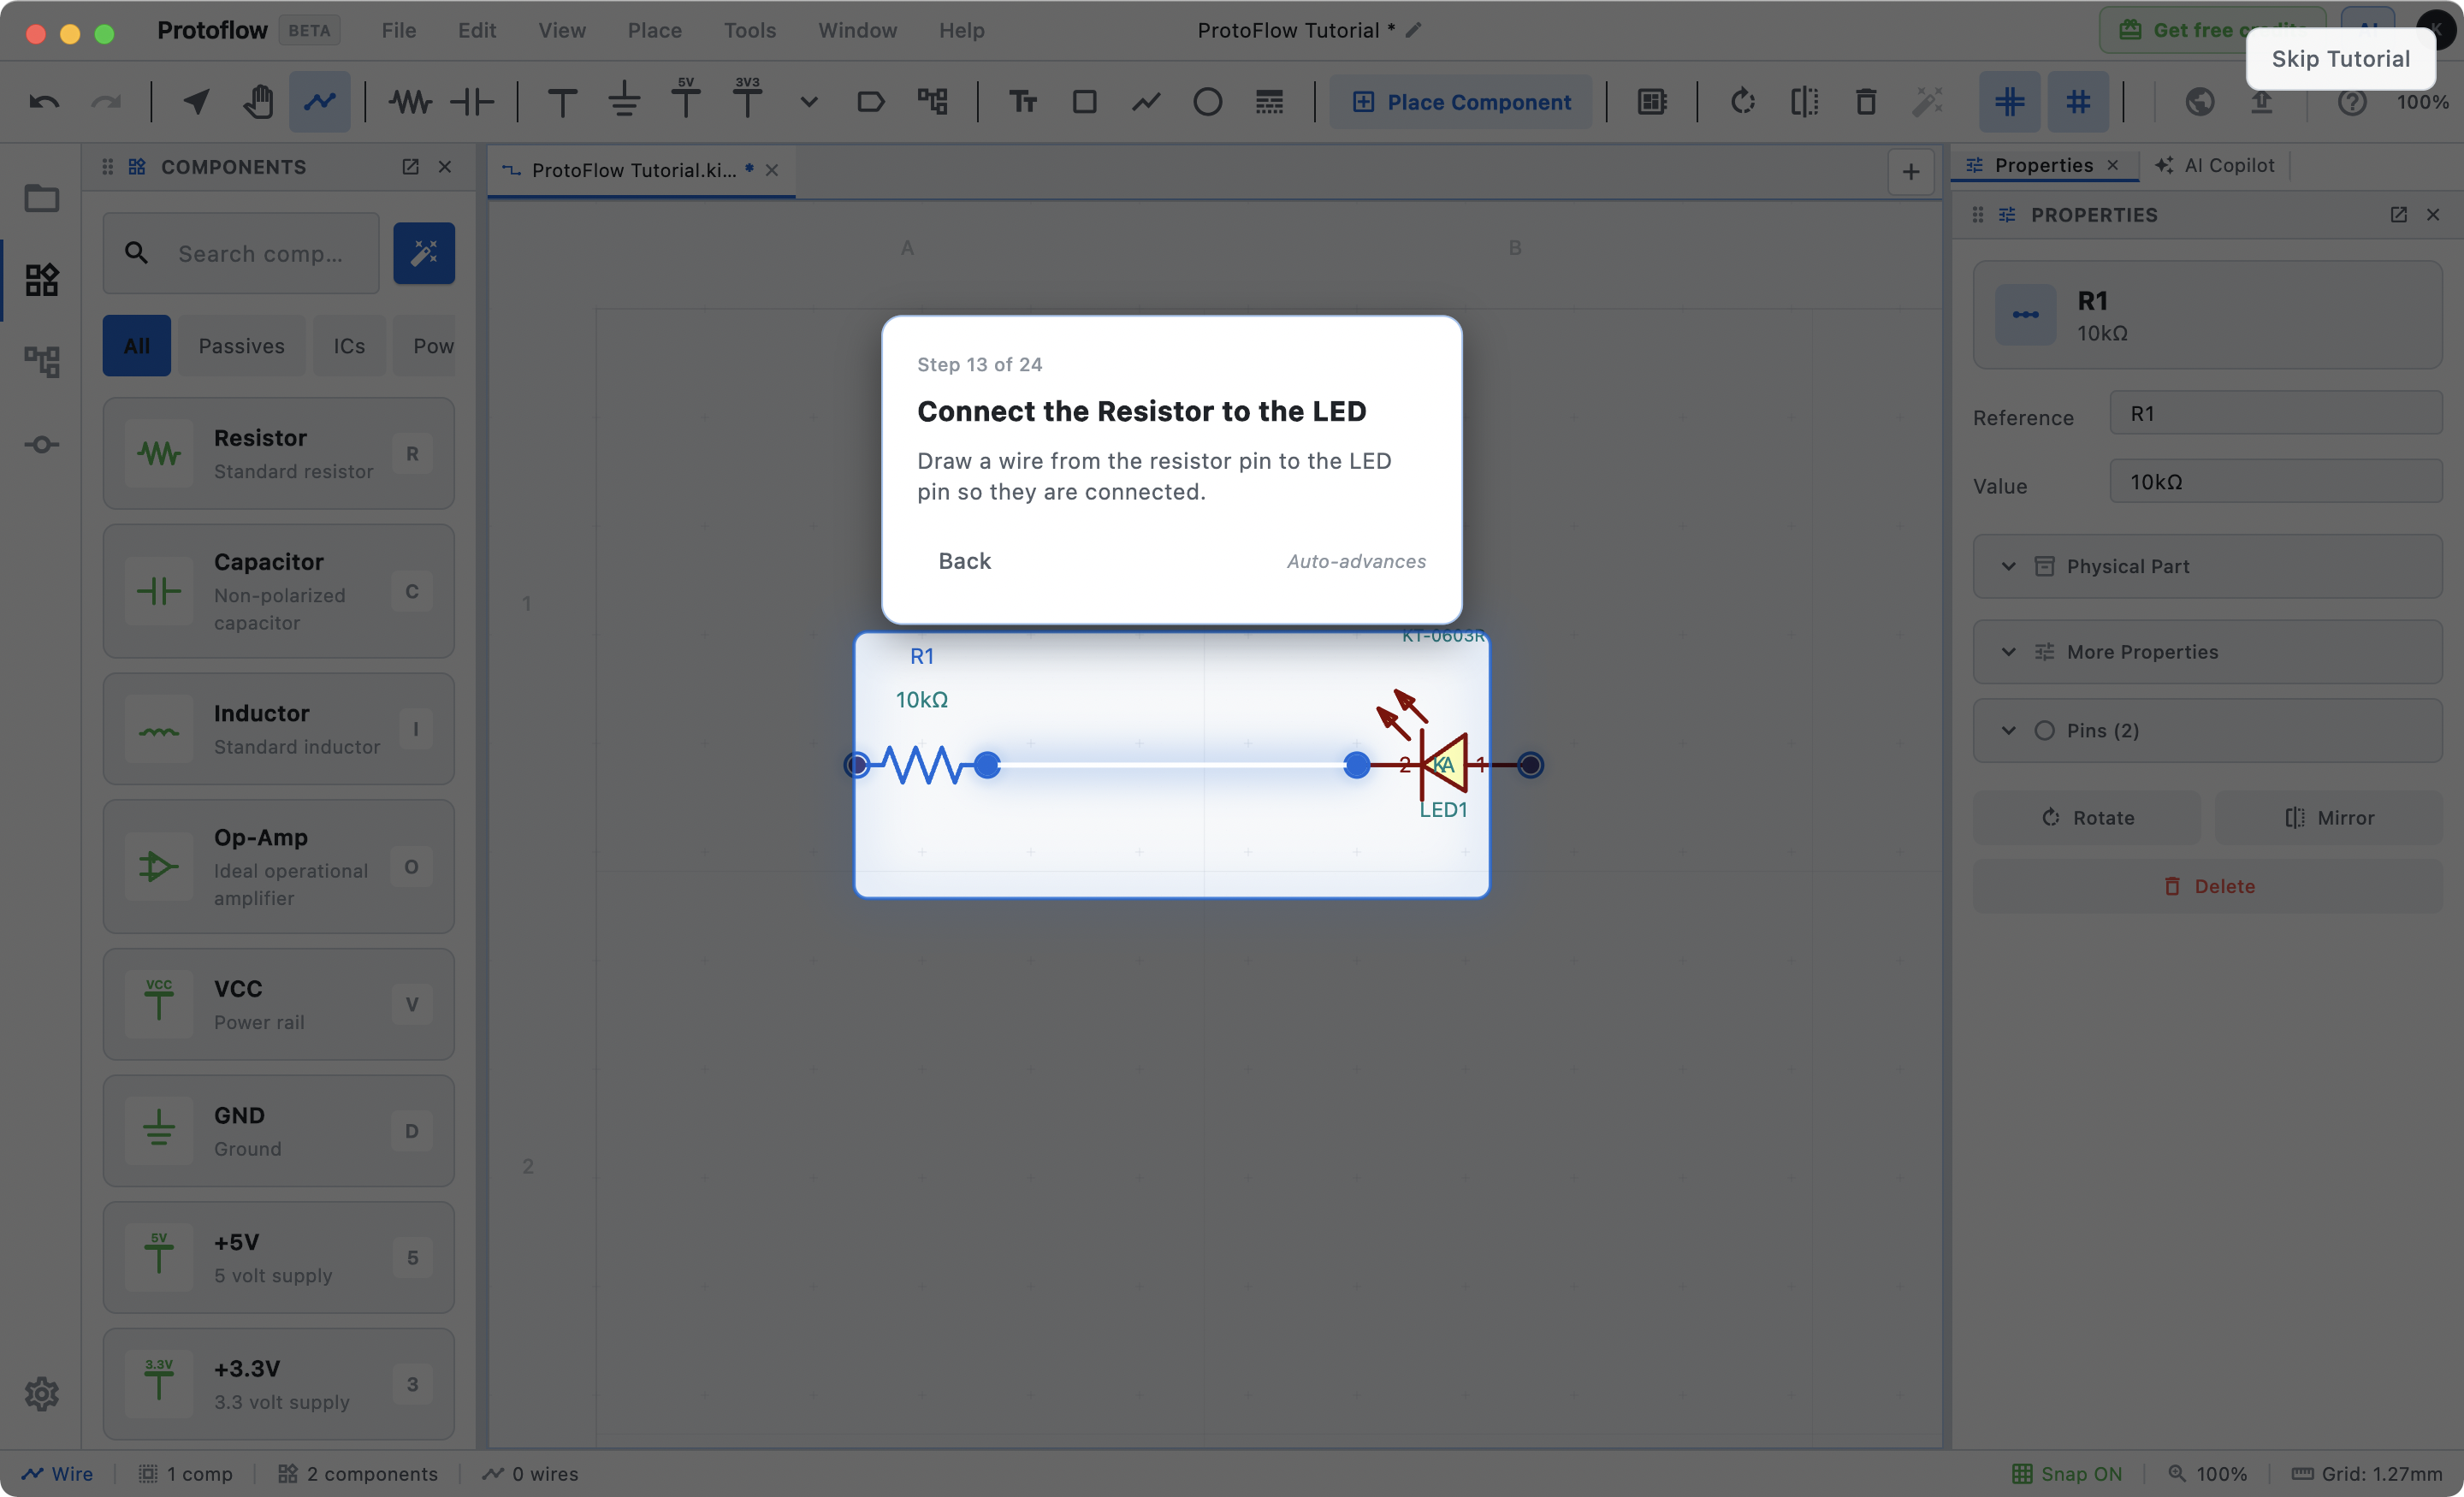Expand the Pins (2) section
This screenshot has height=1497, width=2464.
pos(2208,731)
